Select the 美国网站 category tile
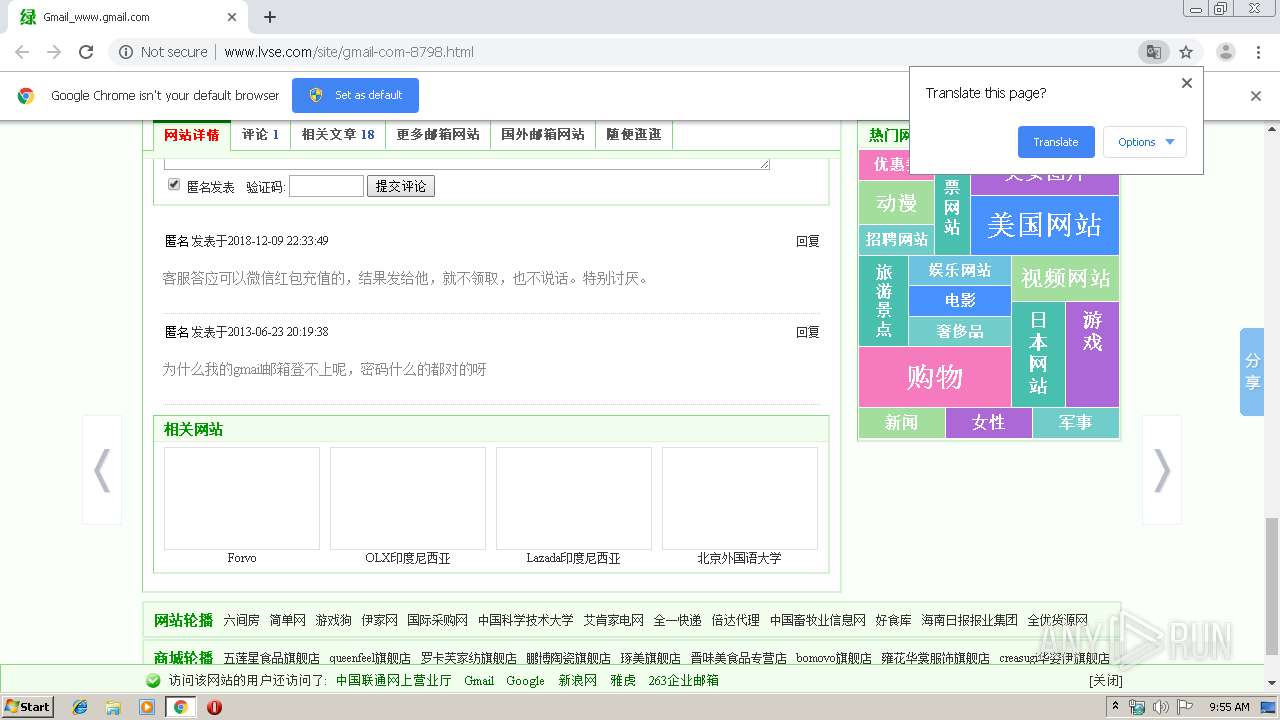The height and width of the screenshot is (720, 1280). tap(1044, 225)
